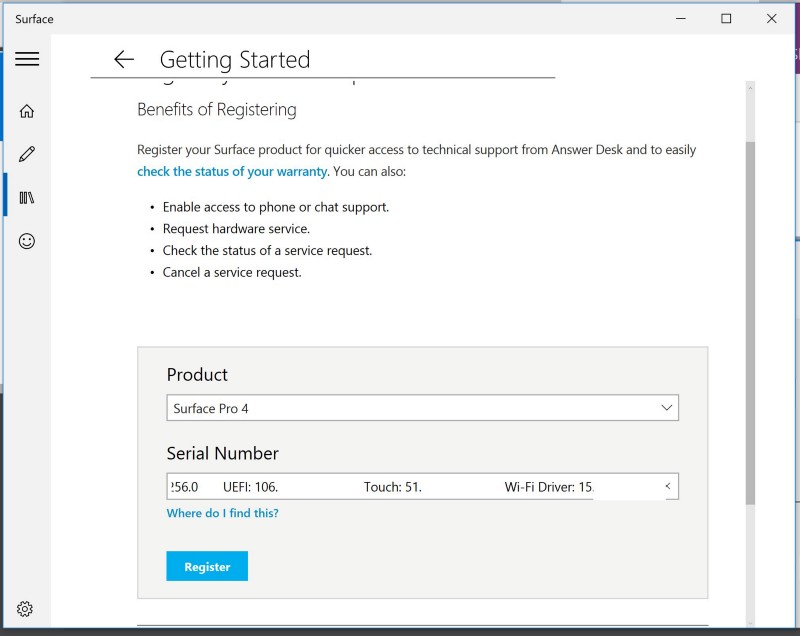Go back using the arrow
The width and height of the screenshot is (800, 636).
click(x=124, y=60)
